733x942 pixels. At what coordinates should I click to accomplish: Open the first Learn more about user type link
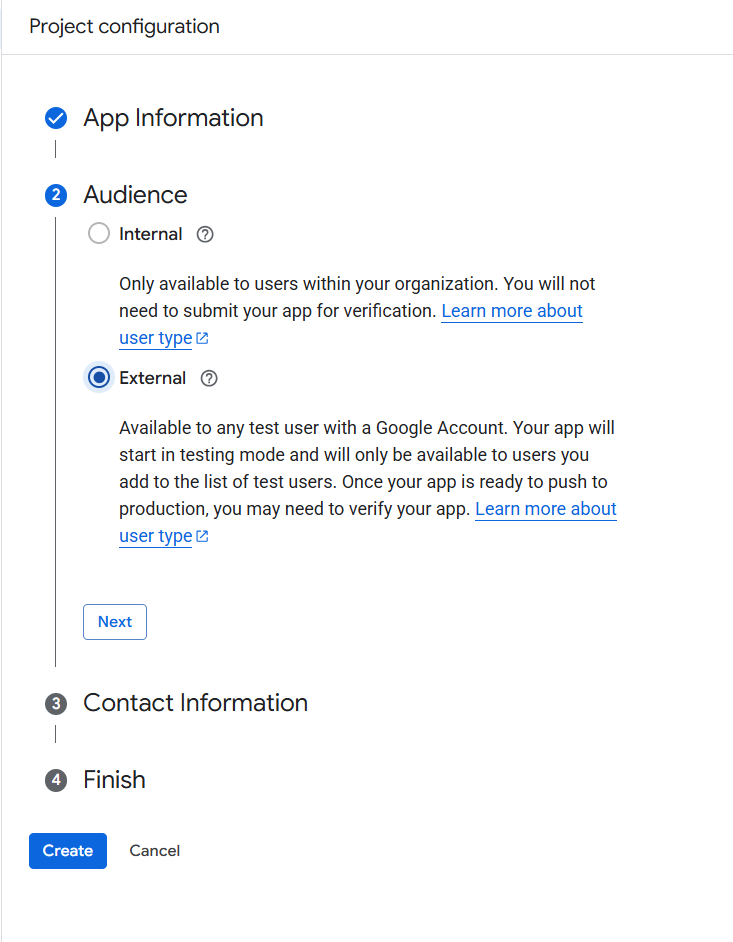[511, 311]
